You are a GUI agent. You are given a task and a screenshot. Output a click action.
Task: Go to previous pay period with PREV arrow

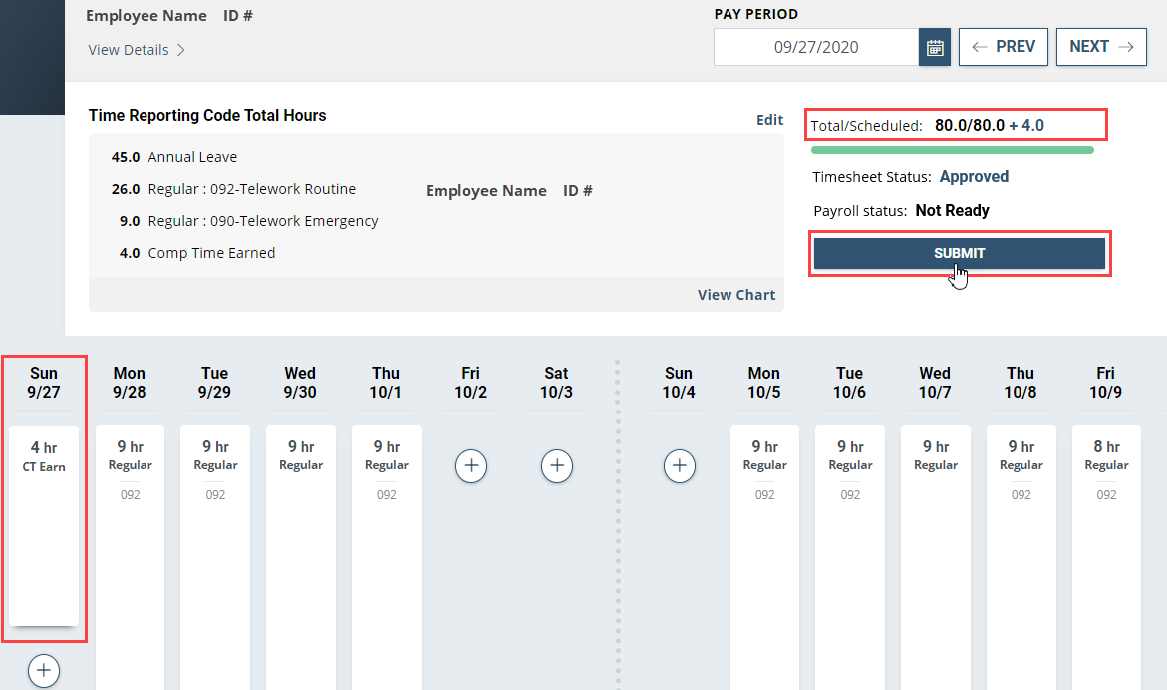[x=1003, y=46]
